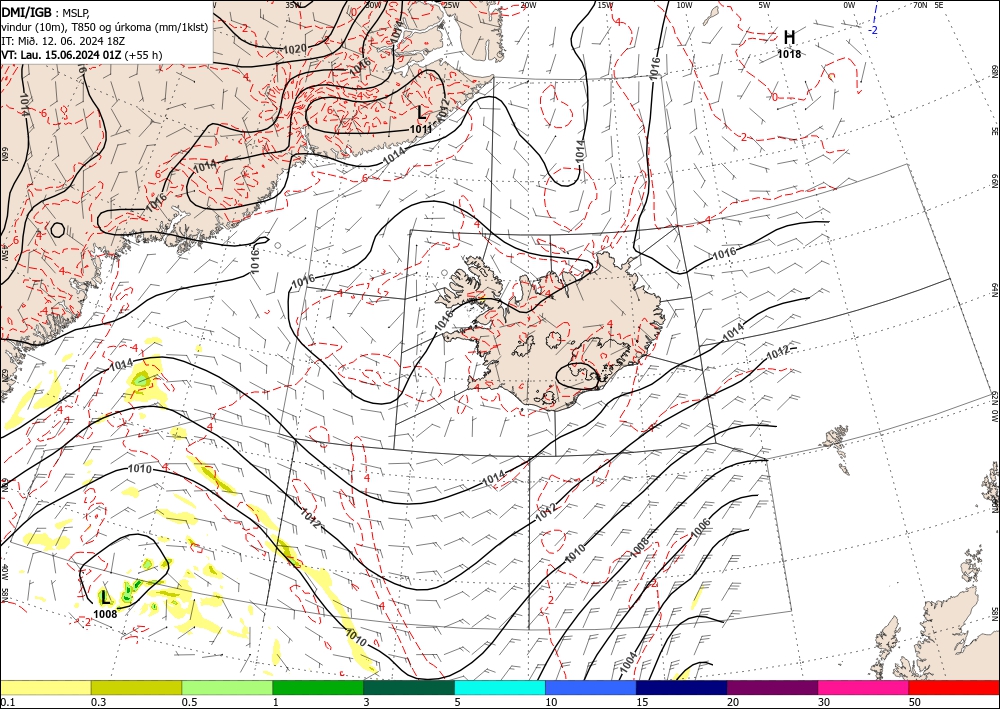The width and height of the screenshot is (1000, 709).
Task: Click the '1006' isobar label
Action: tap(700, 529)
